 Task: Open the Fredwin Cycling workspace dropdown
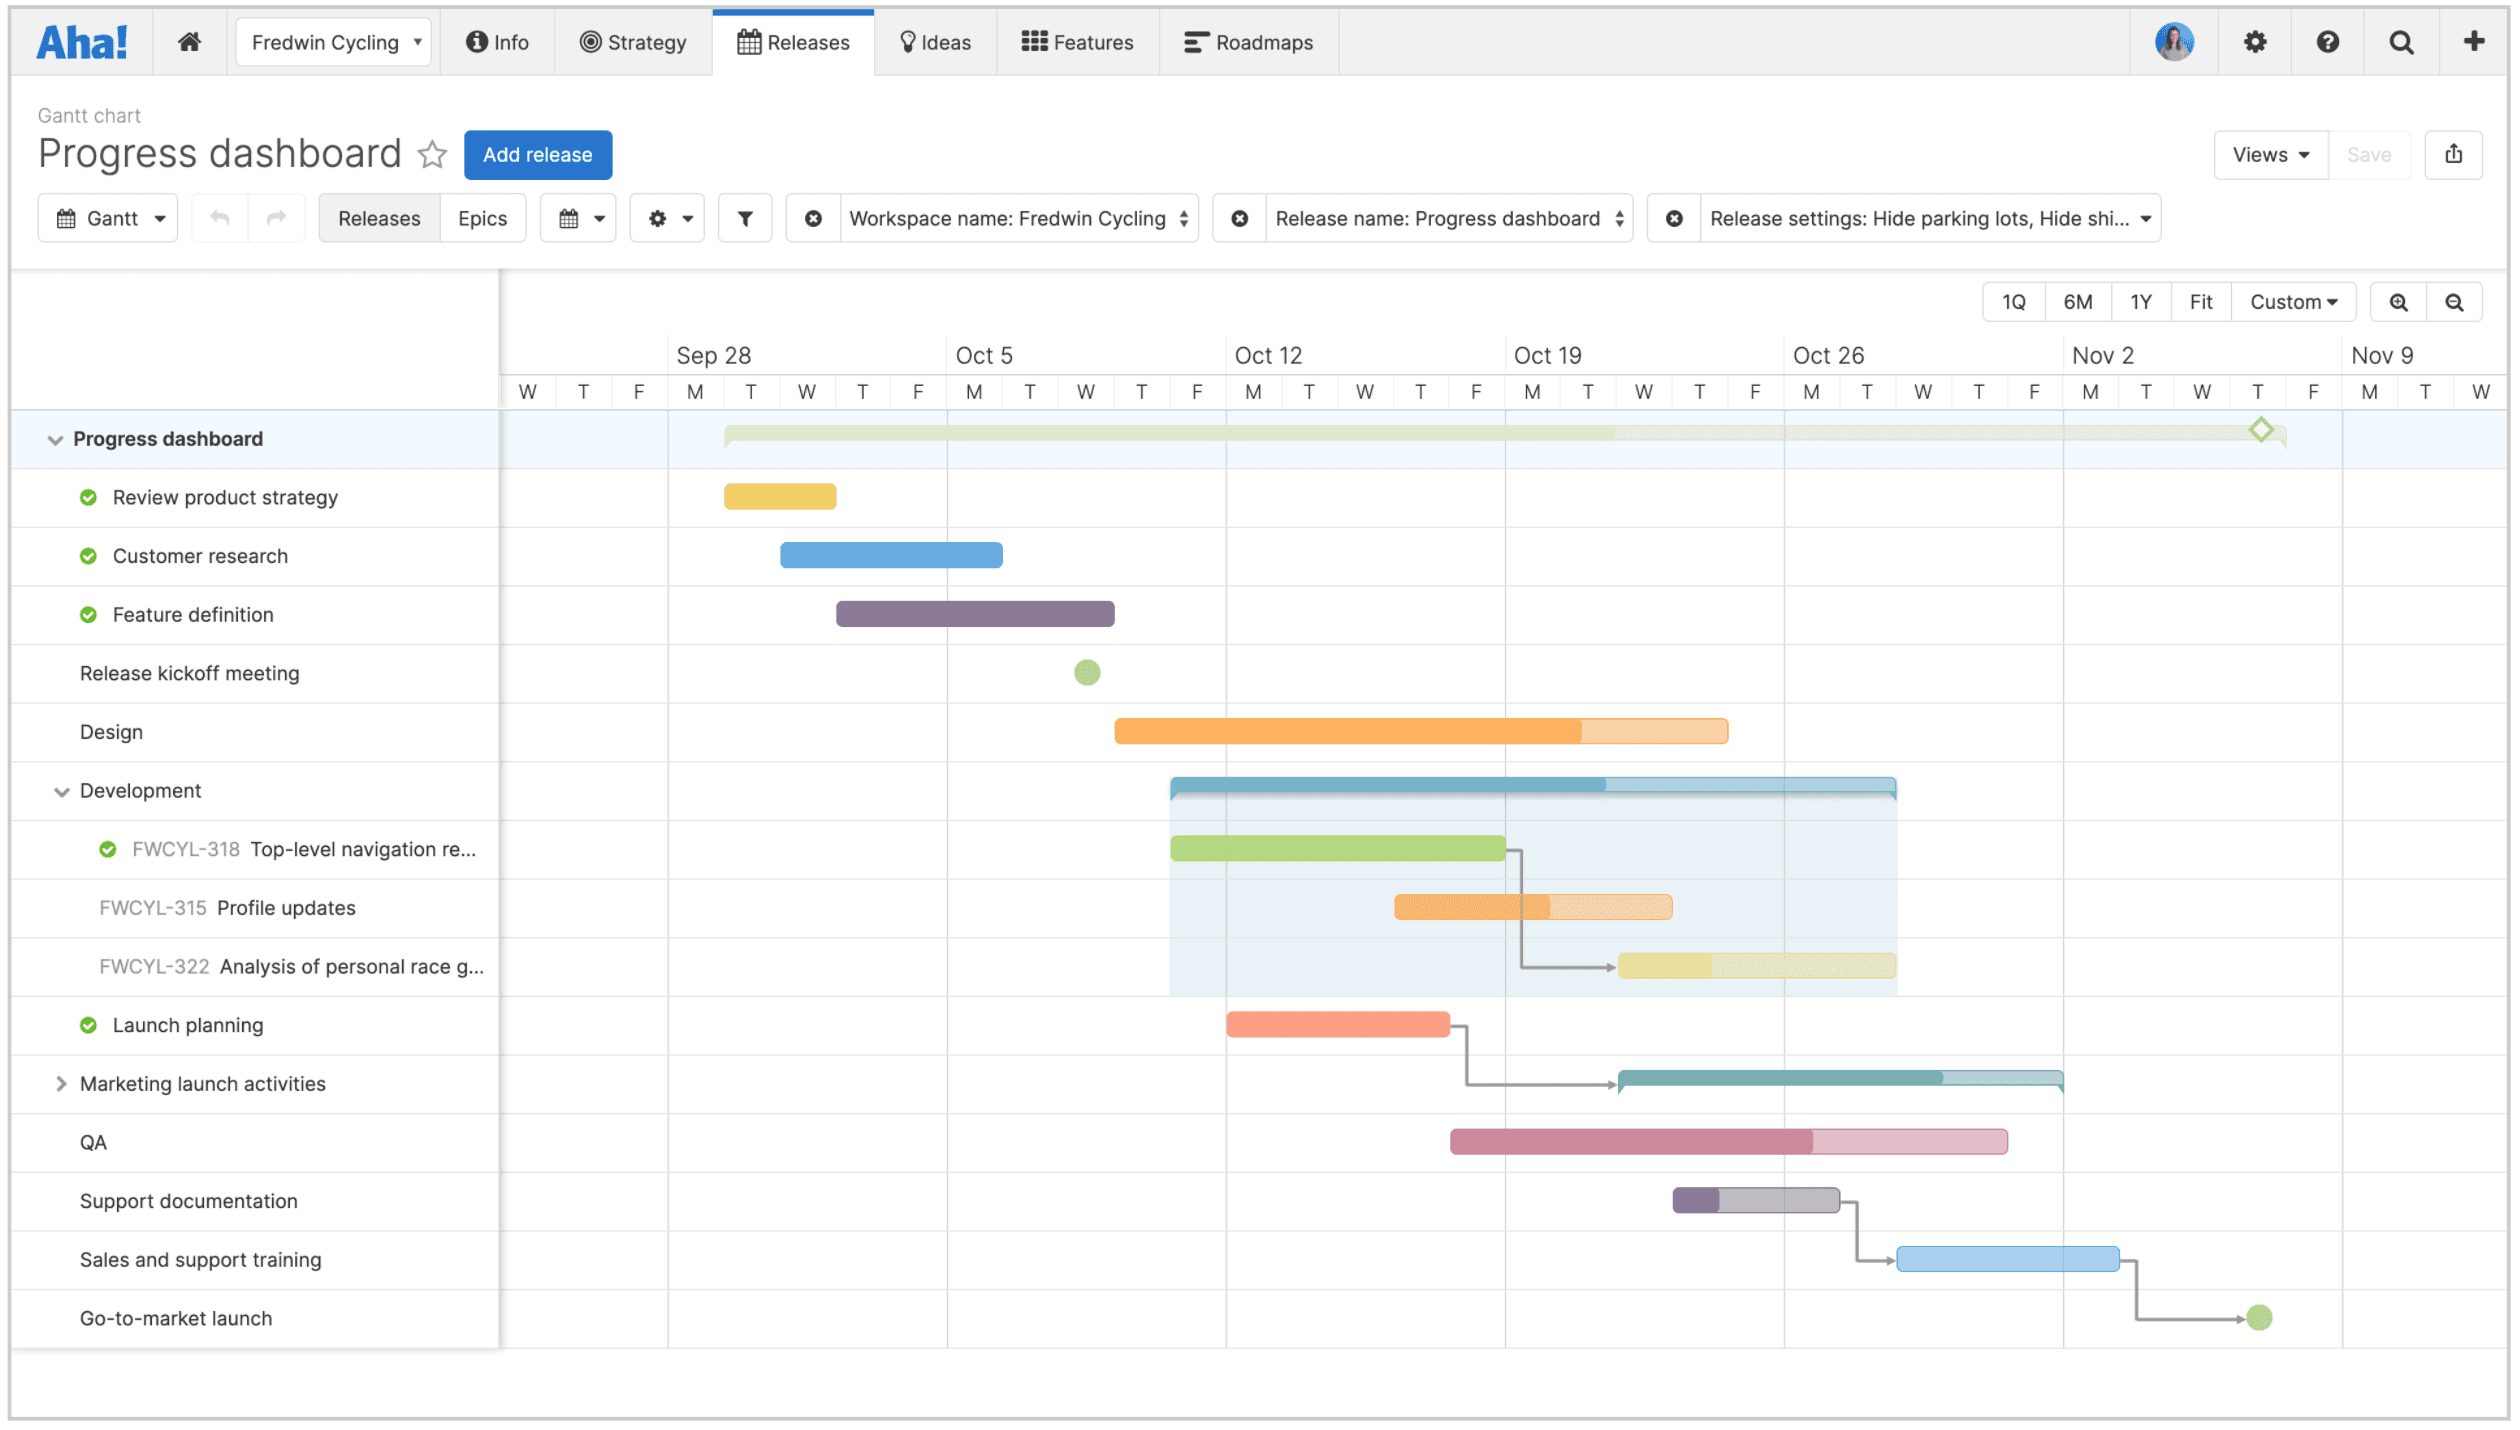[x=334, y=42]
